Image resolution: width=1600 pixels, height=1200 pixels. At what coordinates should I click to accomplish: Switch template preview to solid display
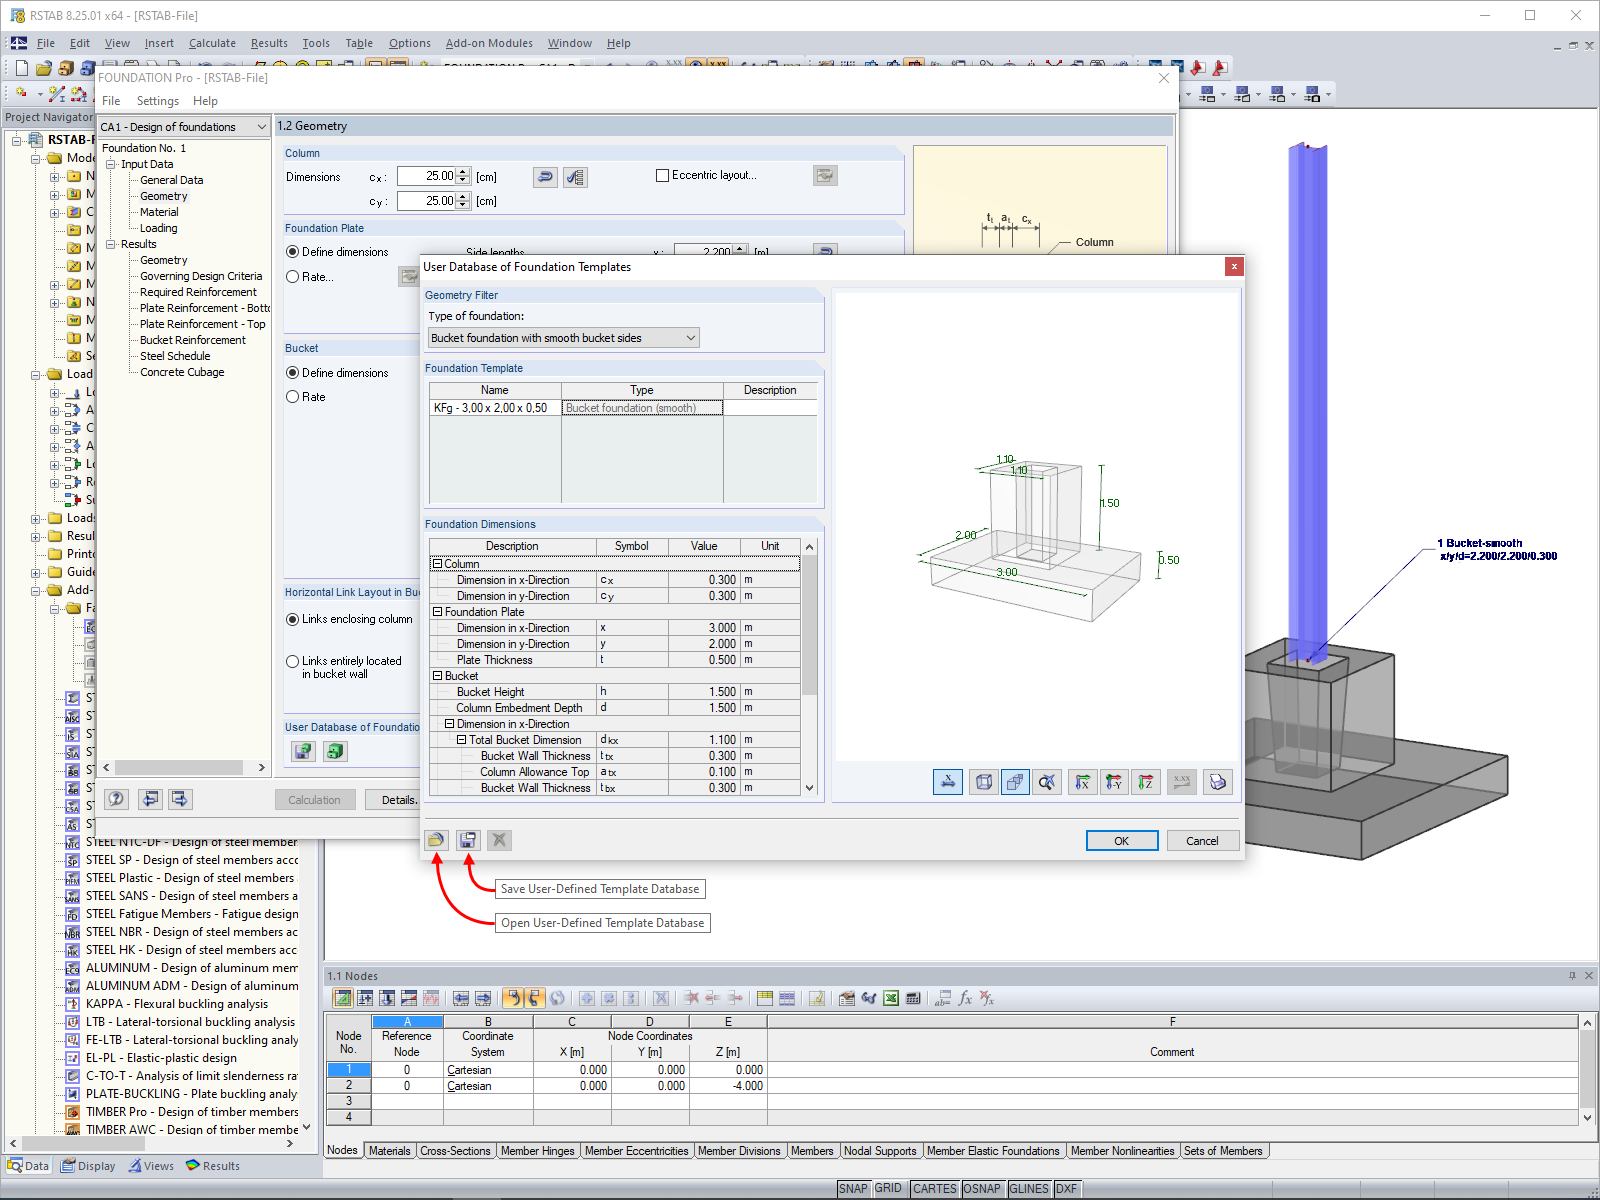click(1016, 782)
